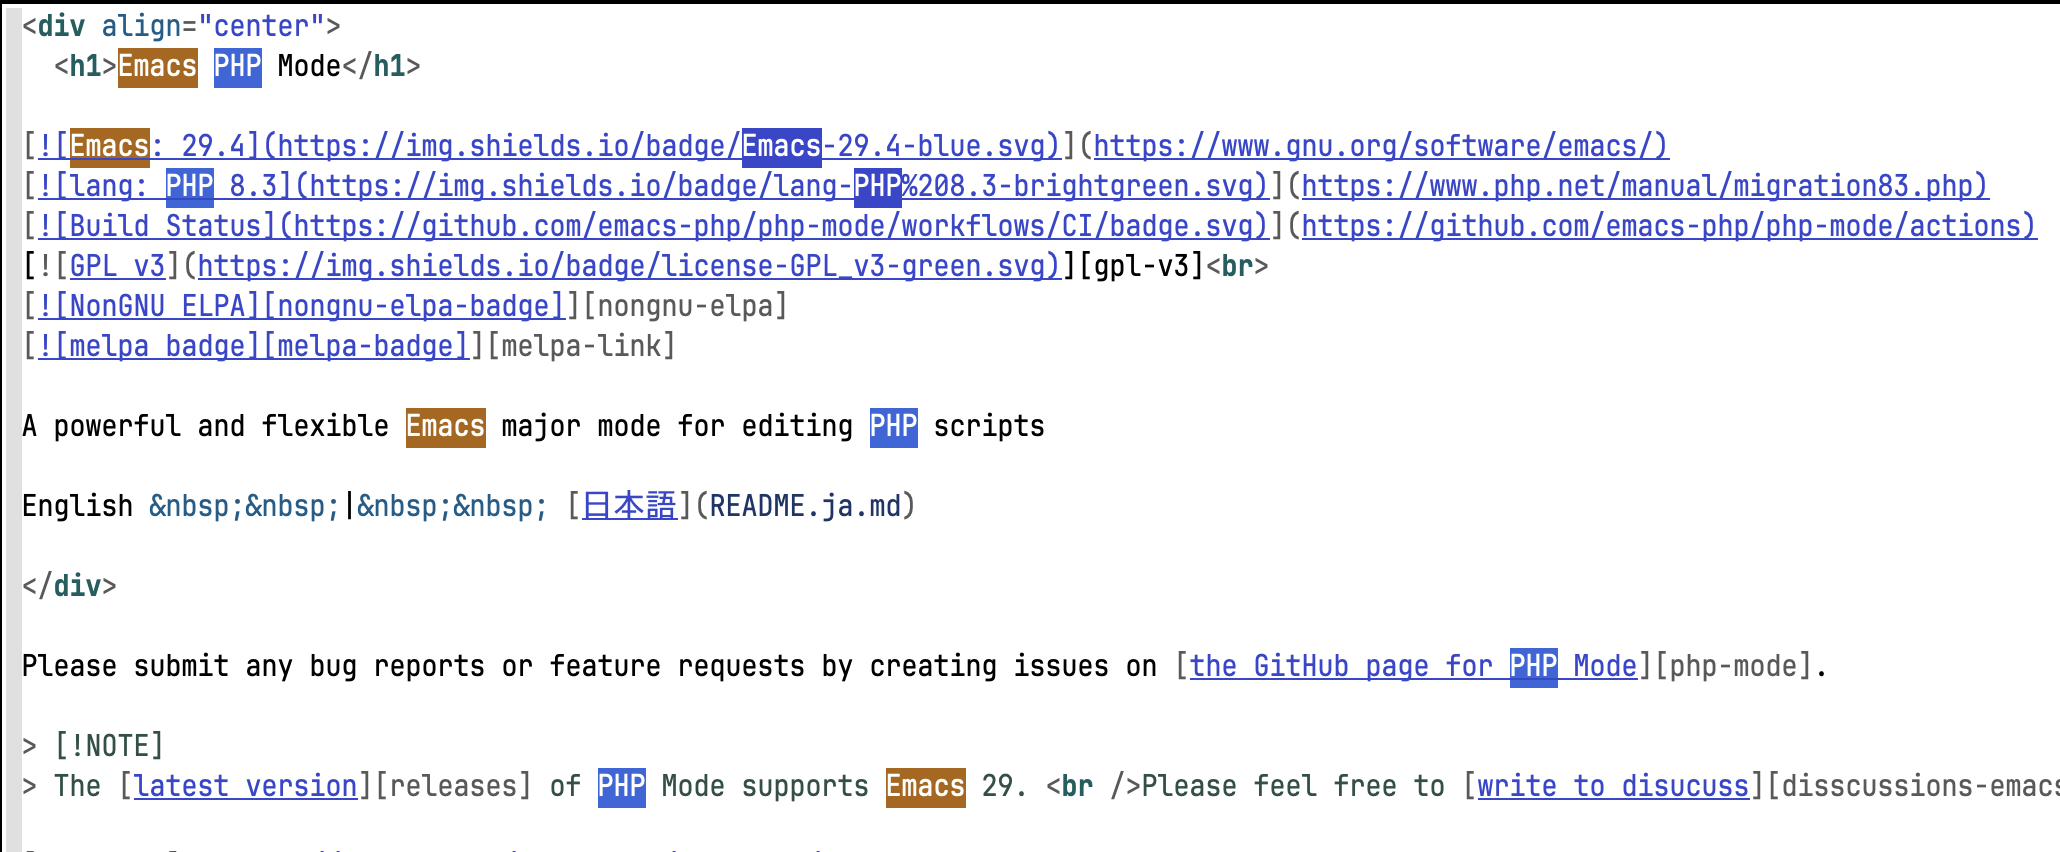The image size is (2060, 852).
Task: Click the [melpa-link] reference label
Action: click(x=582, y=346)
